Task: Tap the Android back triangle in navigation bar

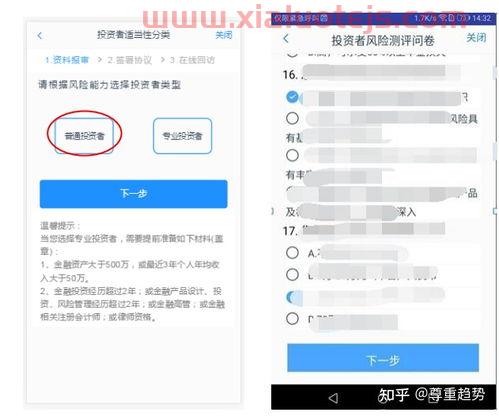Action: click(333, 397)
